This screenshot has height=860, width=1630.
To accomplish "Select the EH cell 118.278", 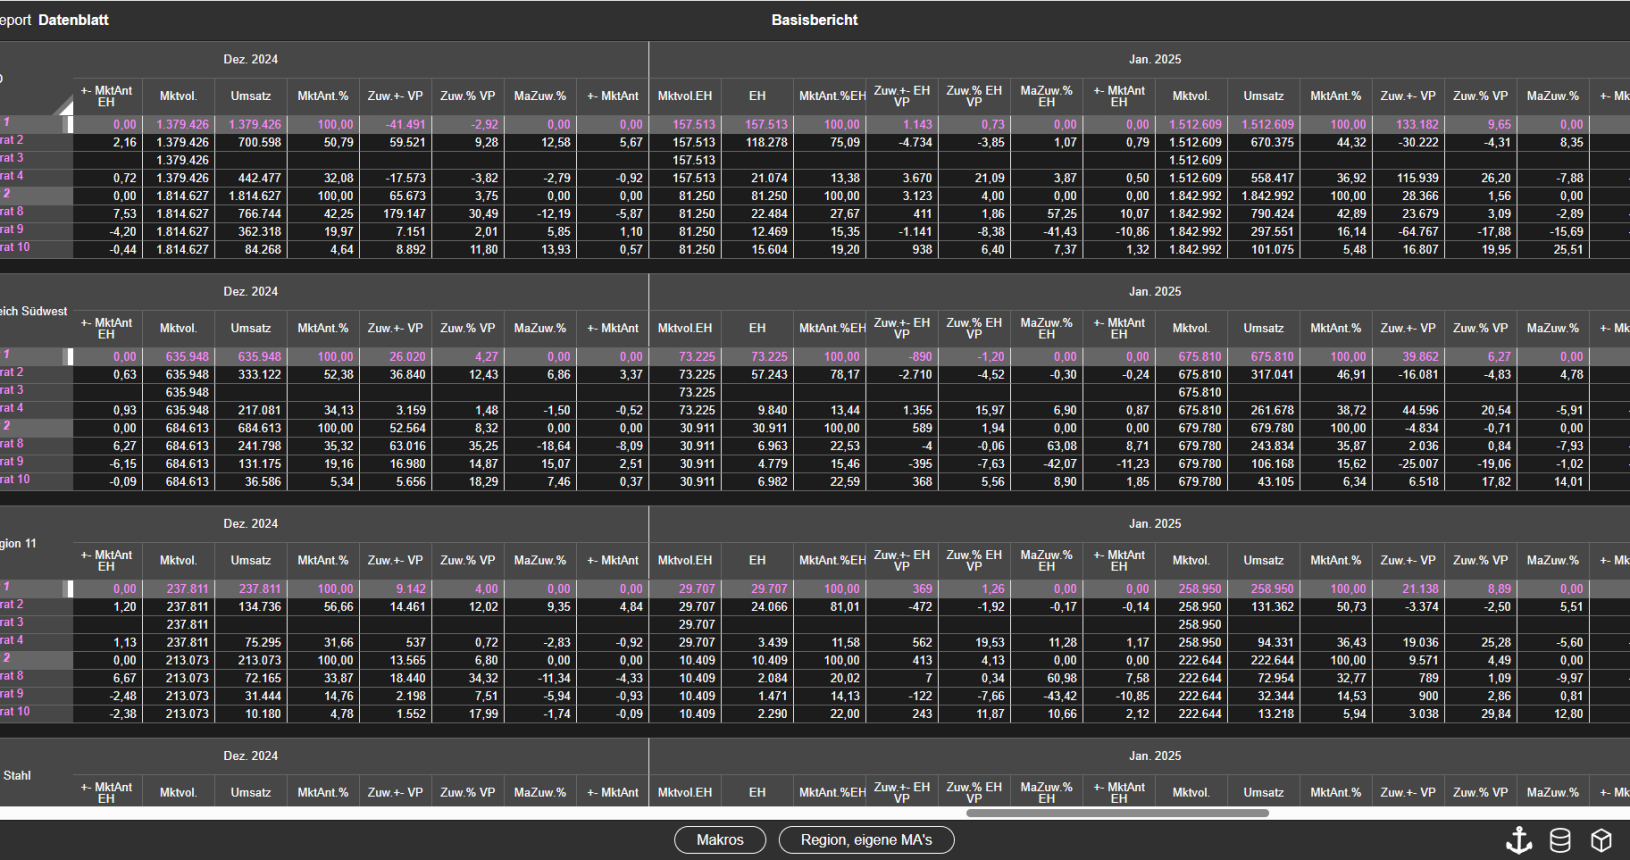I will (758, 143).
